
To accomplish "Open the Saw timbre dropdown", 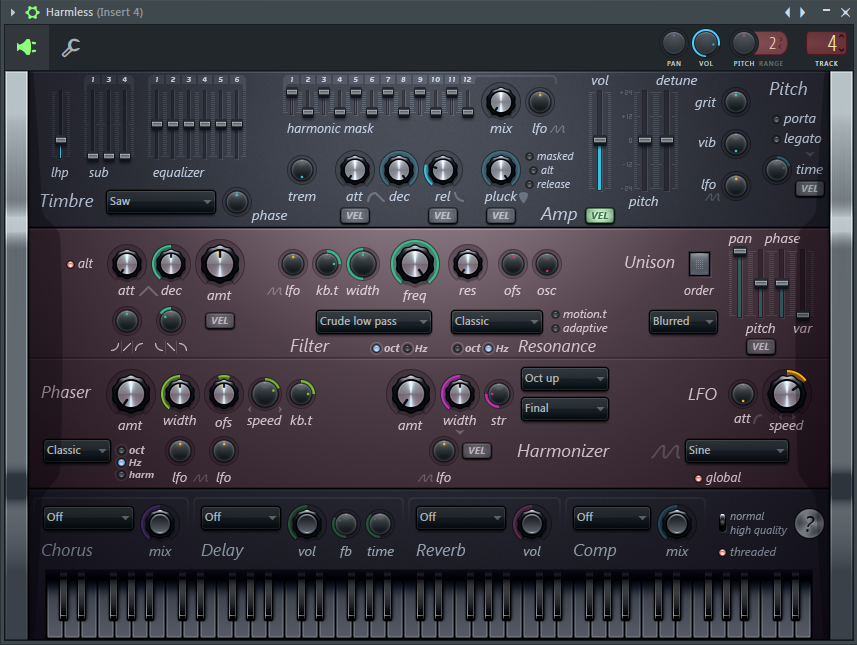I will click(160, 202).
